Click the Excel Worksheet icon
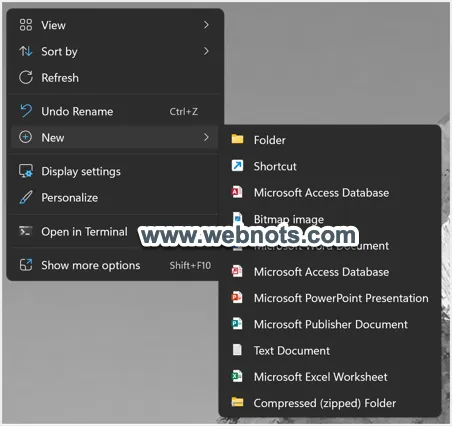The width and height of the screenshot is (452, 426). [x=237, y=376]
